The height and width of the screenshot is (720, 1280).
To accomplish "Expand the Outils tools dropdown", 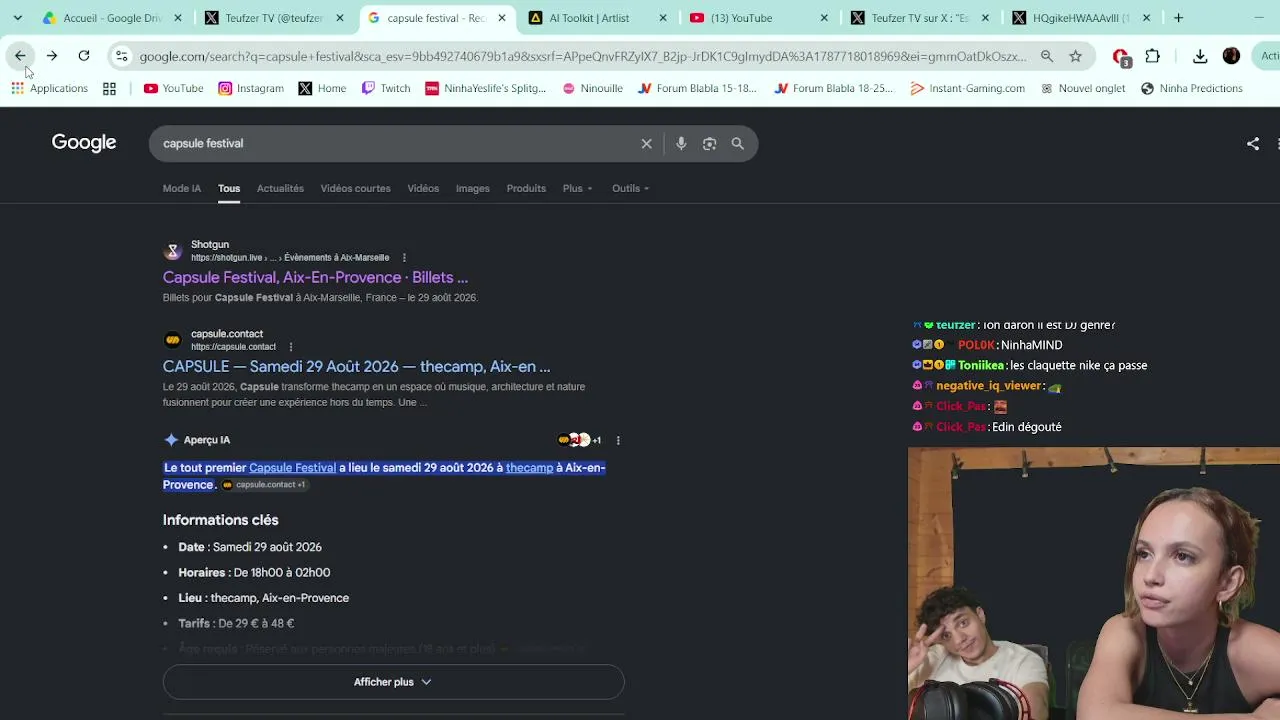I will [x=631, y=188].
